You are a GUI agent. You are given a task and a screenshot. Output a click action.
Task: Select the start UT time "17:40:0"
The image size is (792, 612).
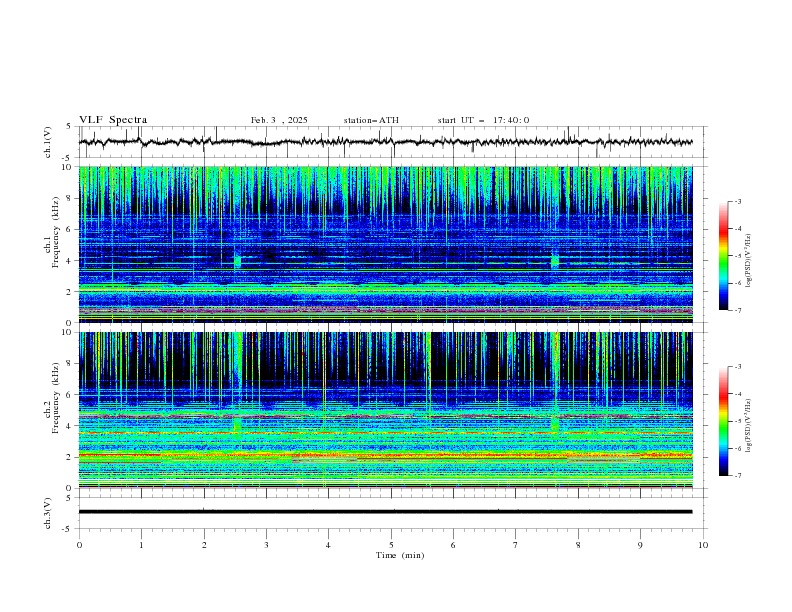[511, 120]
